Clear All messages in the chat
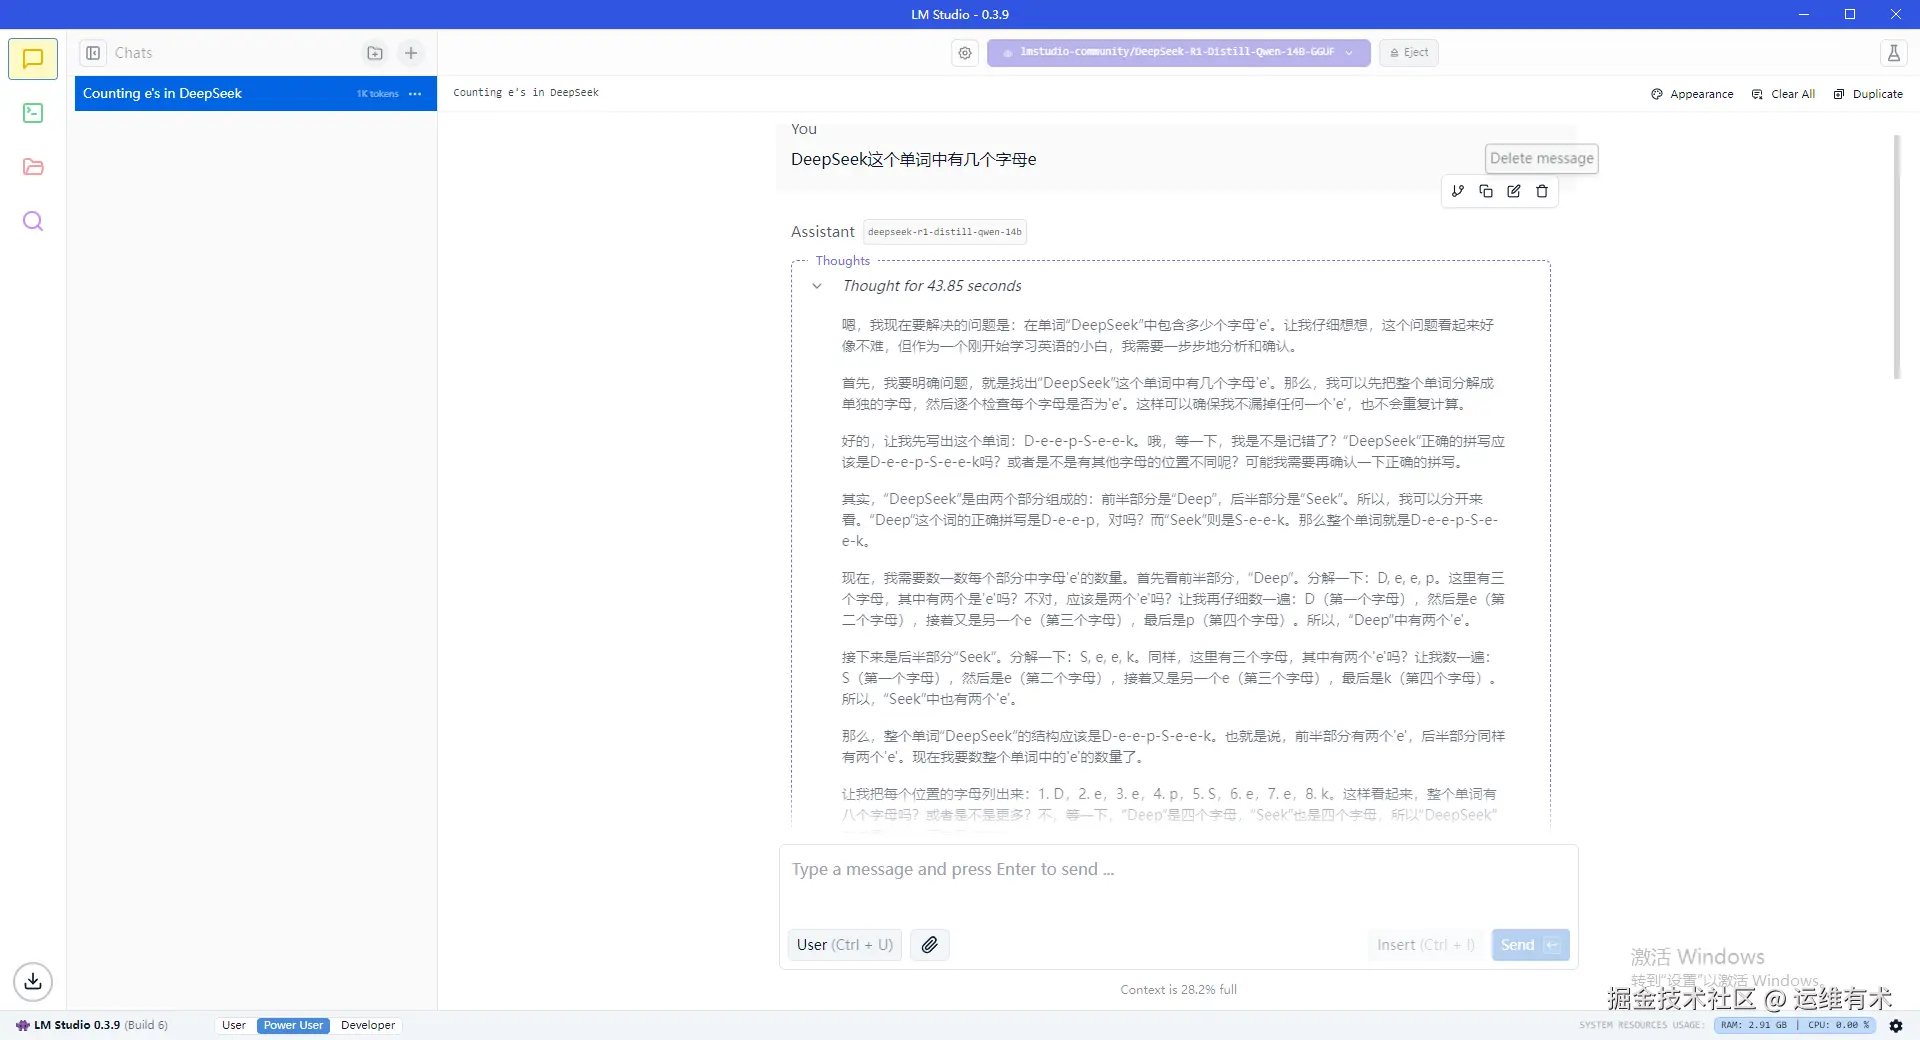The width and height of the screenshot is (1920, 1040). tap(1783, 94)
